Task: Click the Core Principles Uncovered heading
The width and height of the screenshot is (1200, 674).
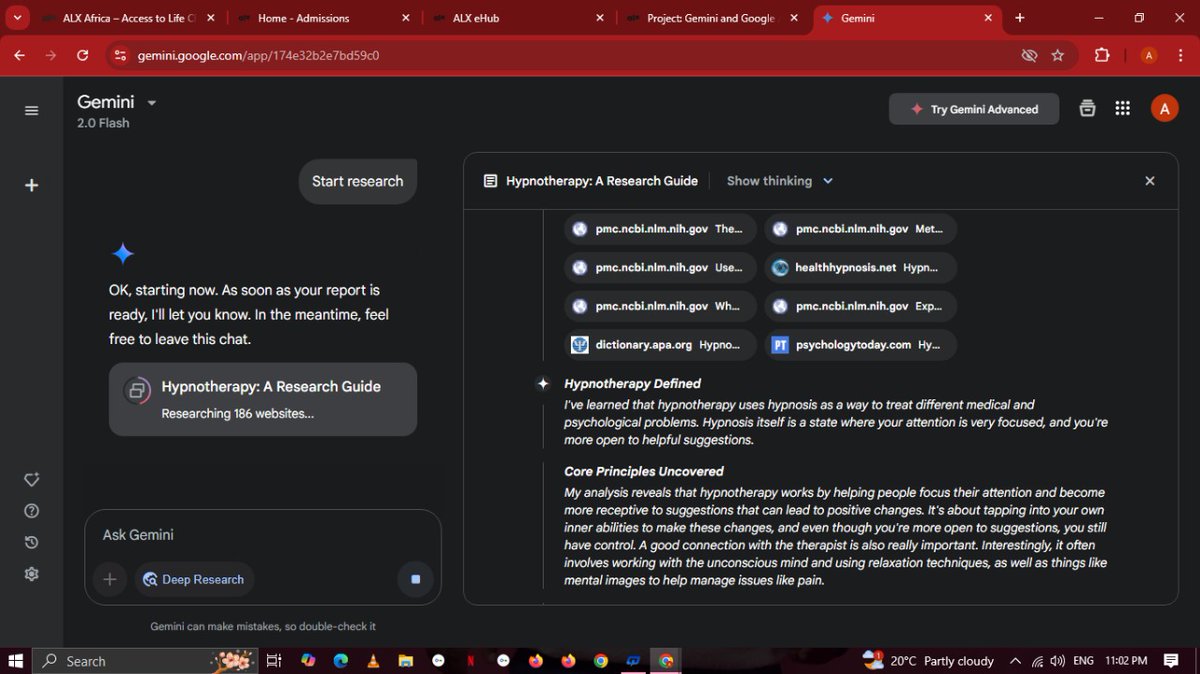Action: click(644, 471)
